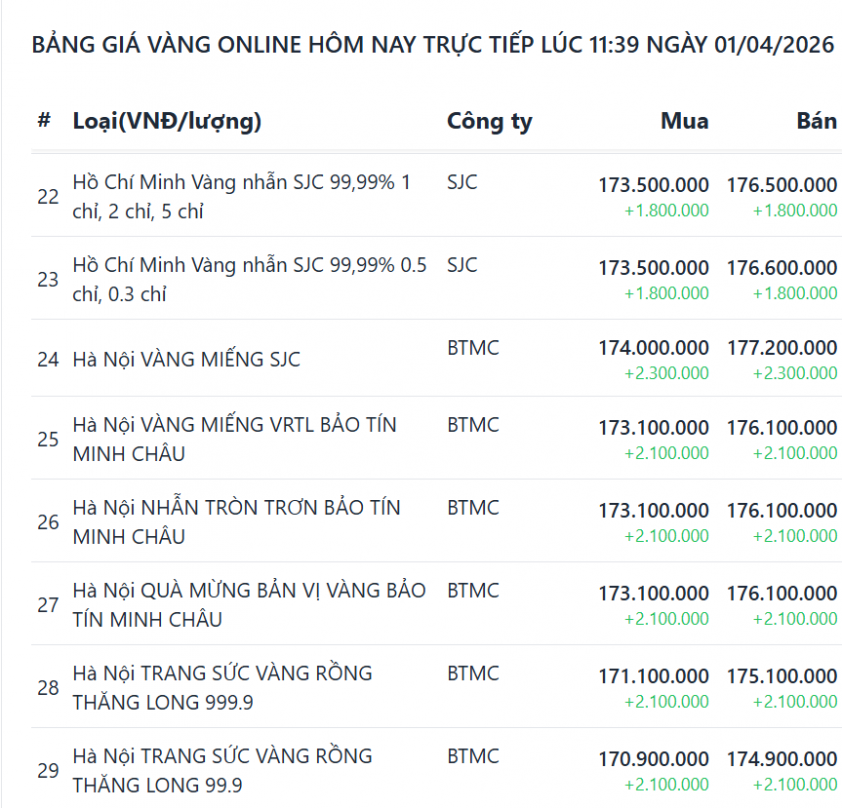Screen dimensions: 842x808
Task: Click the "Loại(VNĐ/lượng)" column header
Action: pyautogui.click(x=167, y=122)
